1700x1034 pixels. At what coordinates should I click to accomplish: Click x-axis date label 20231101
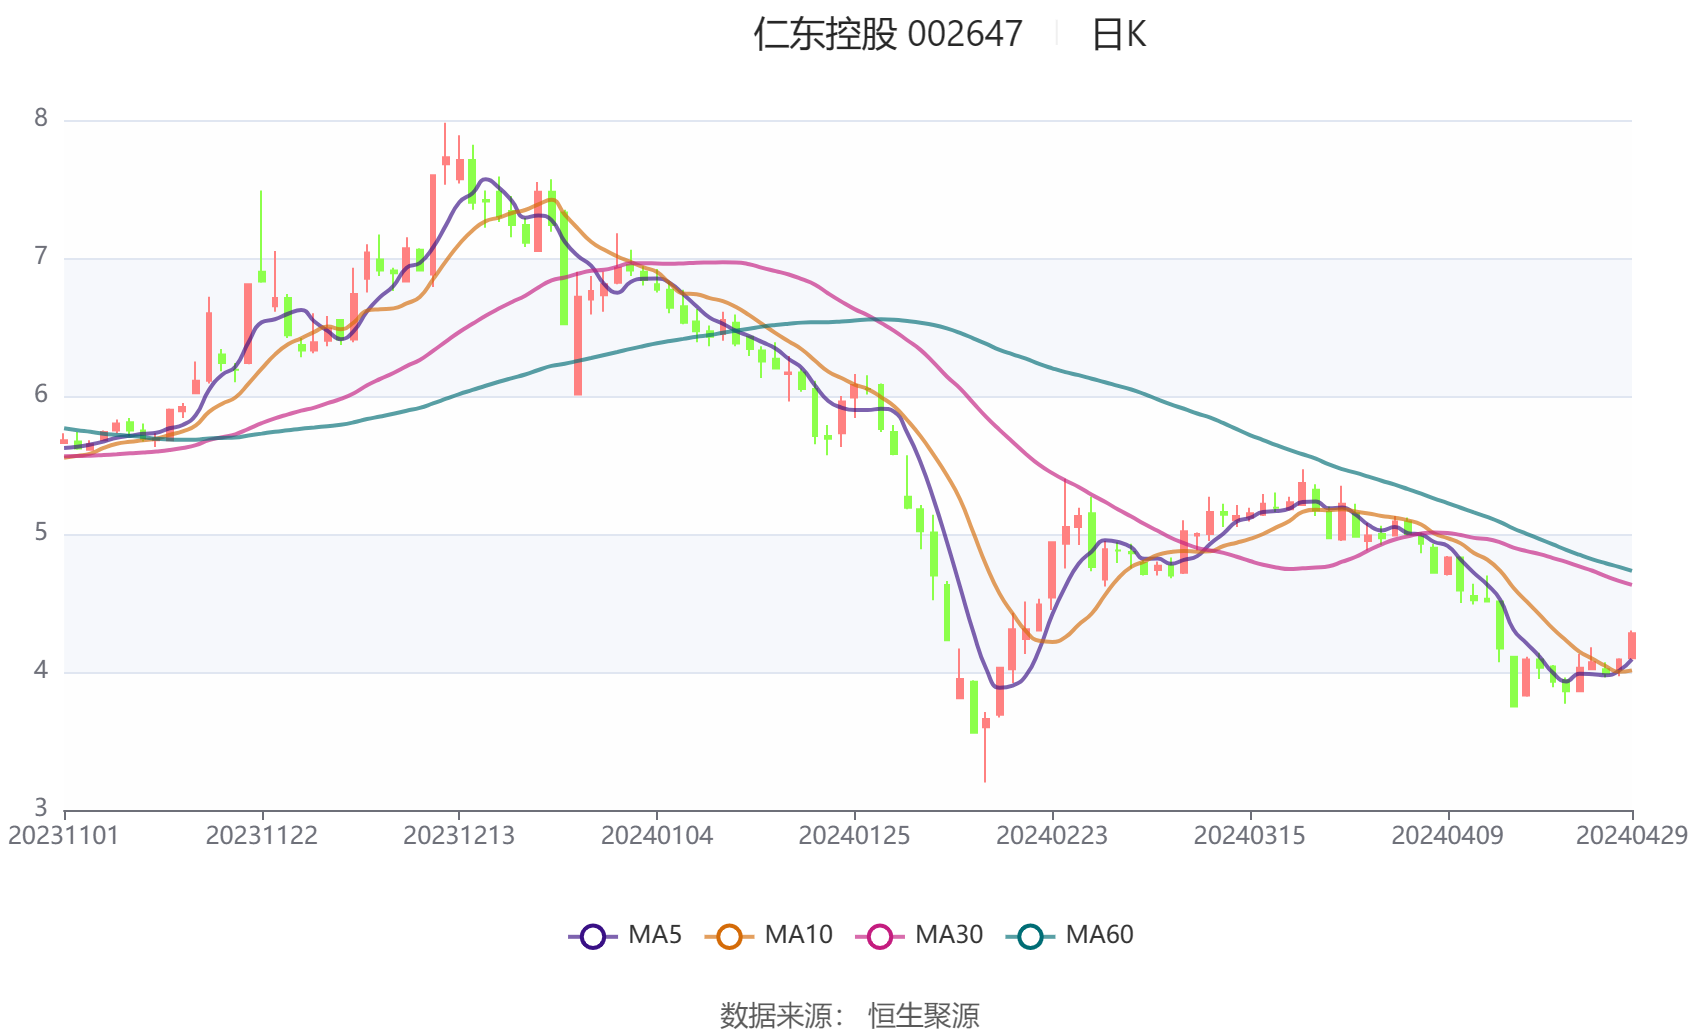pyautogui.click(x=63, y=835)
